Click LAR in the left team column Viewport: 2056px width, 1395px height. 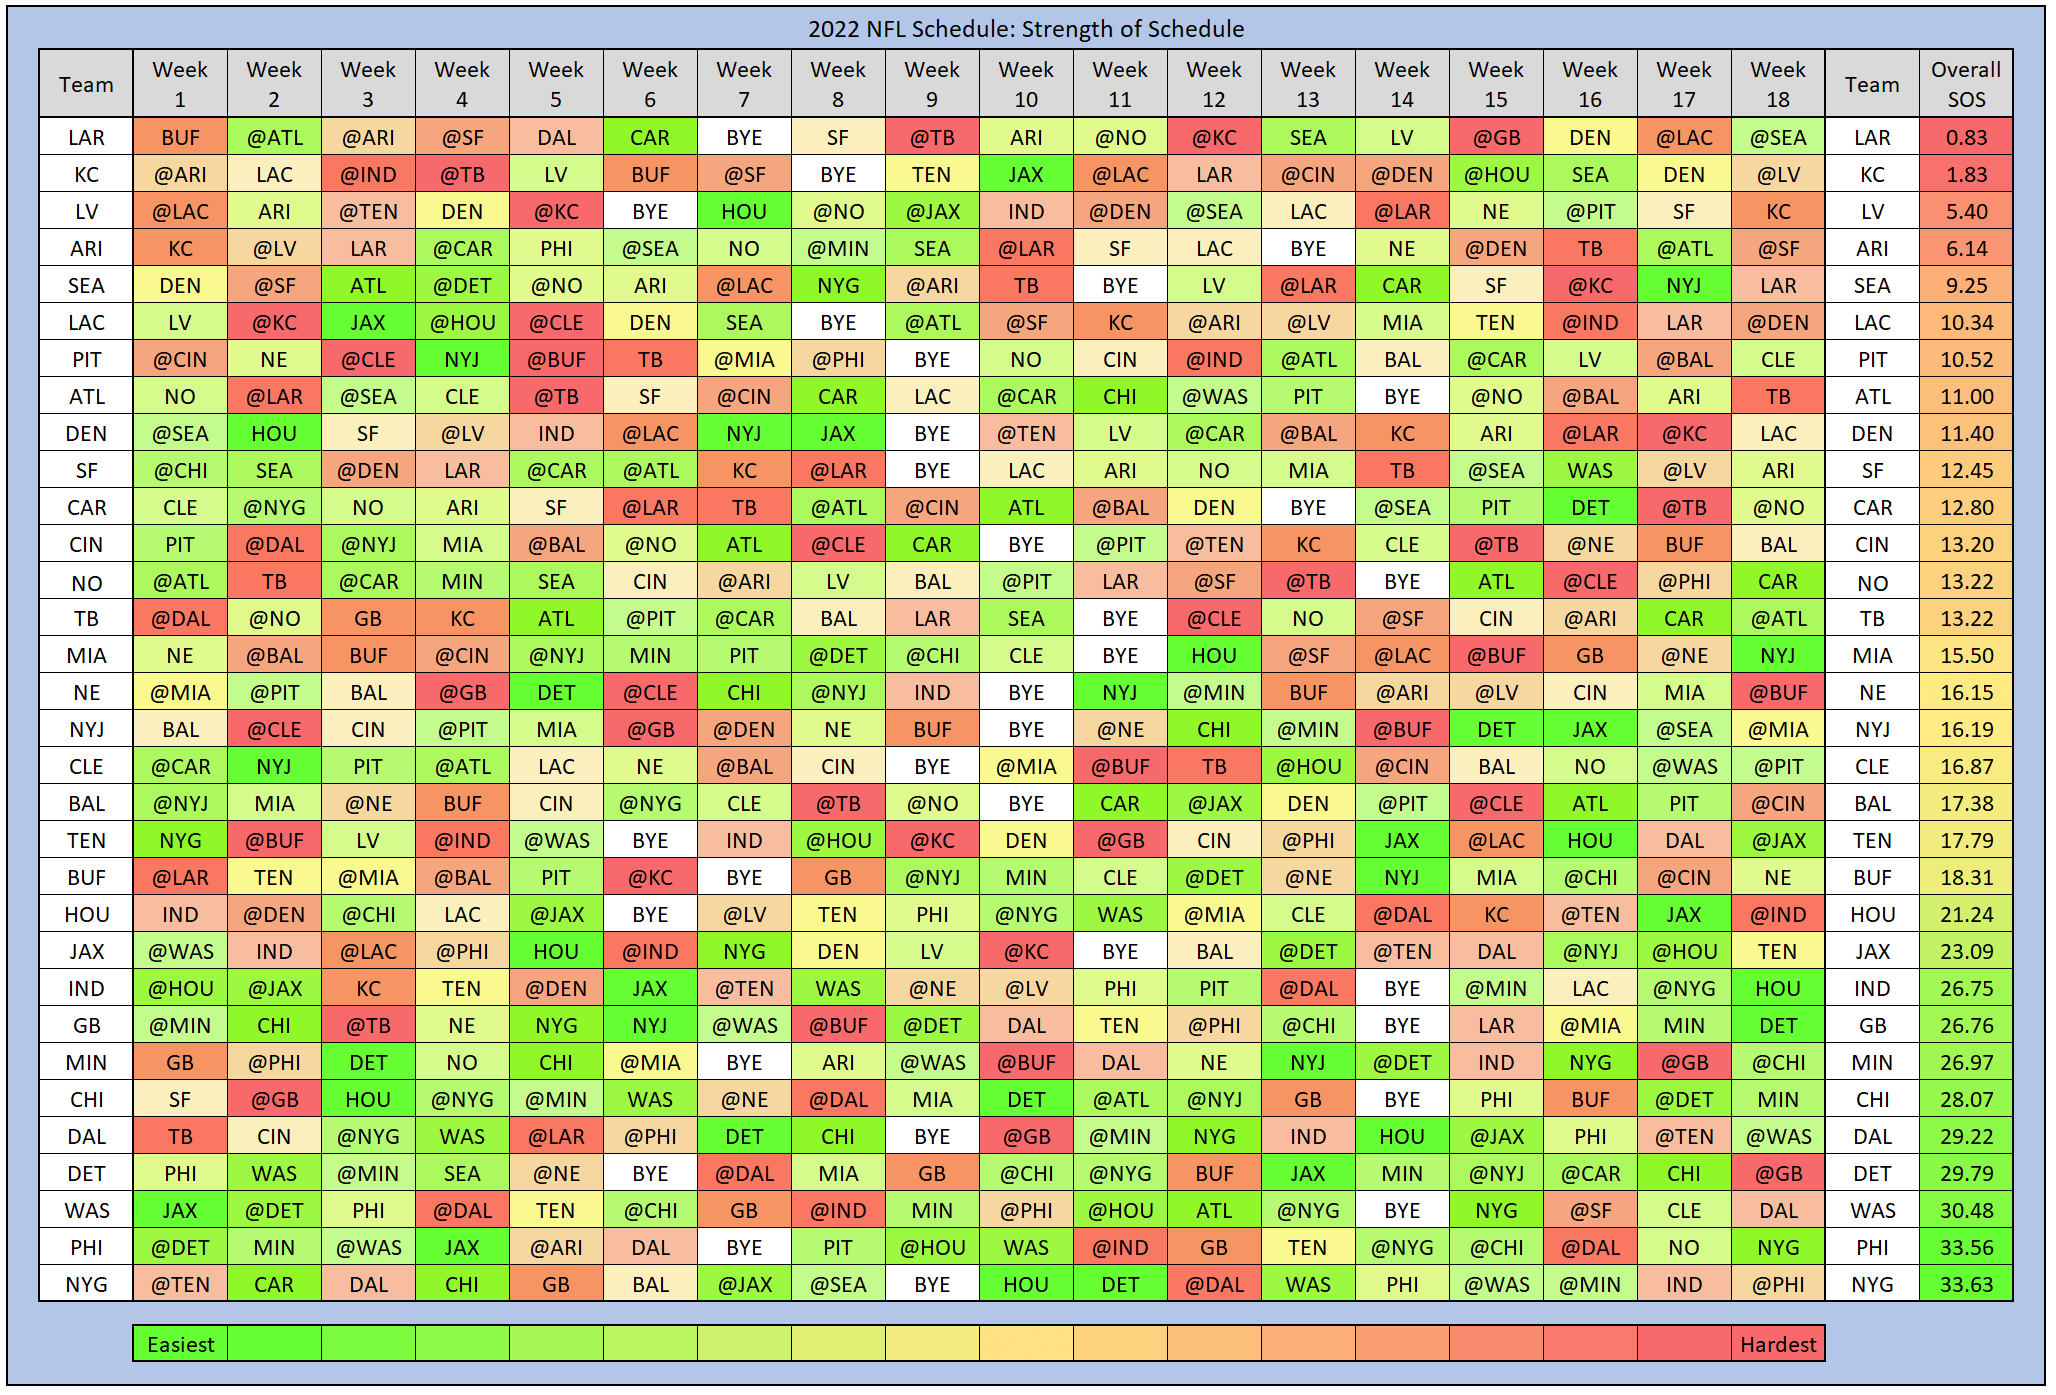click(x=86, y=137)
